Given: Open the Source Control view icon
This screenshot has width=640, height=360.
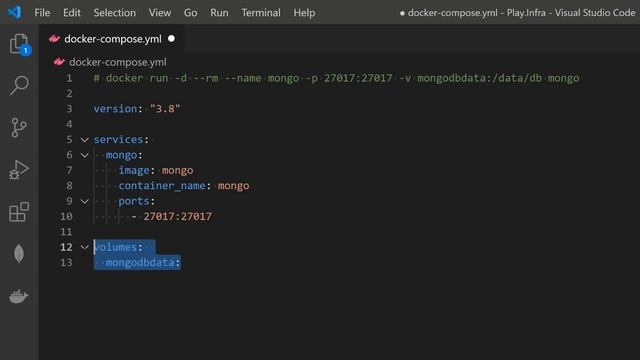Looking at the screenshot, I should pos(19,128).
